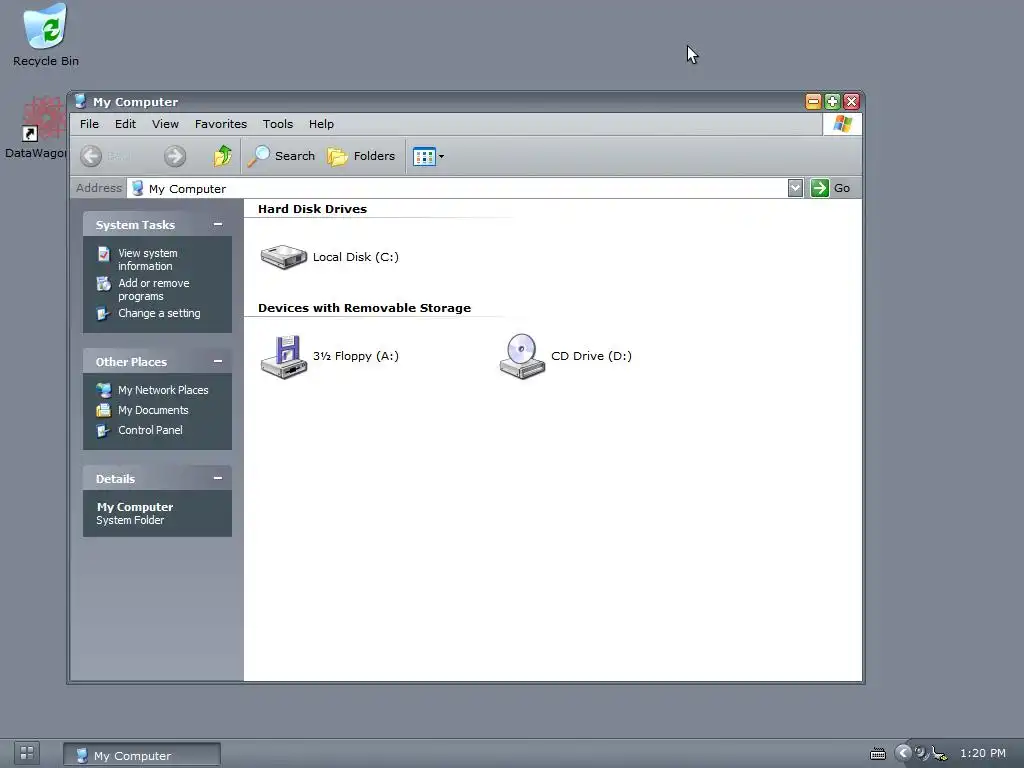Click the Back arrow toolbar button

[91, 156]
